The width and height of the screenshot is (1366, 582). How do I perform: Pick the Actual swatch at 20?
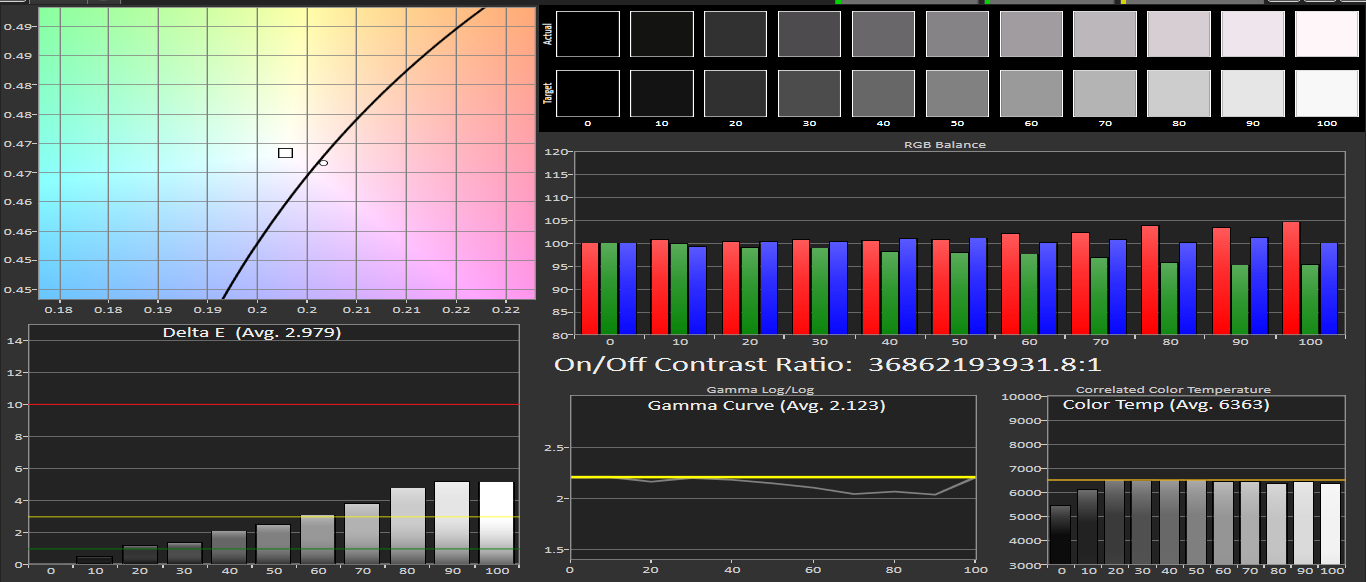735,34
